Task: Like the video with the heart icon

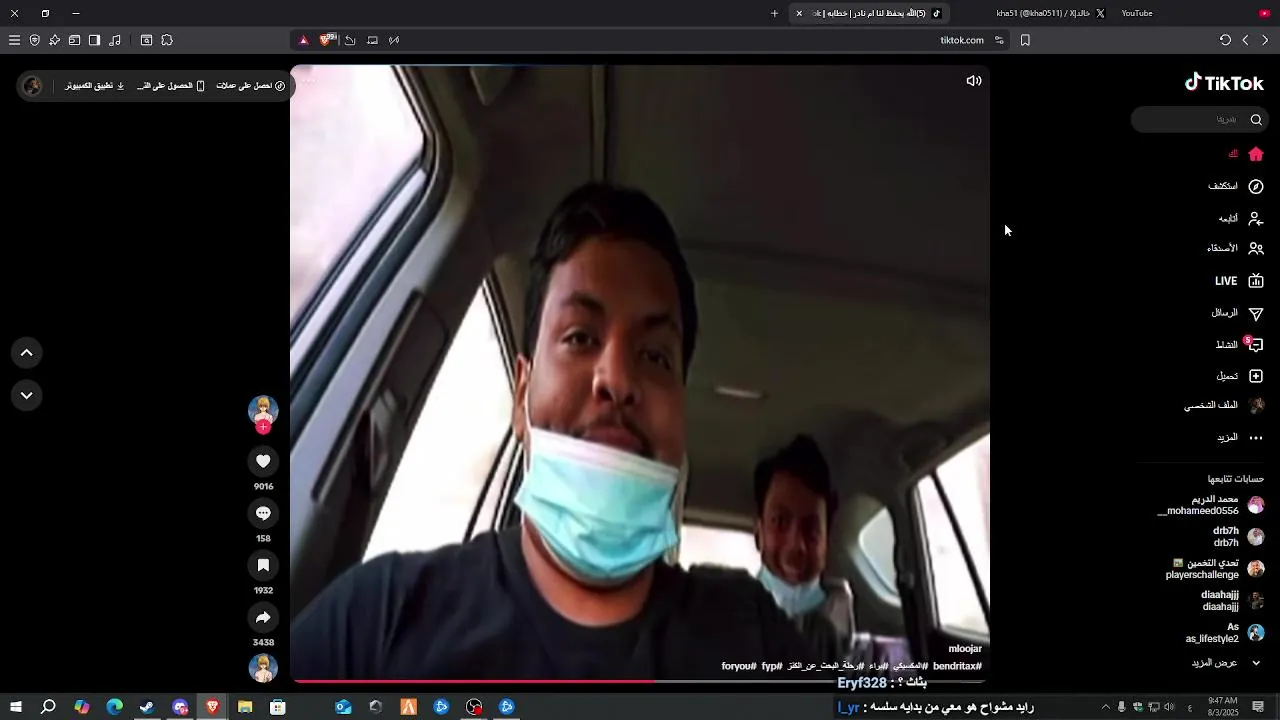Action: (263, 461)
